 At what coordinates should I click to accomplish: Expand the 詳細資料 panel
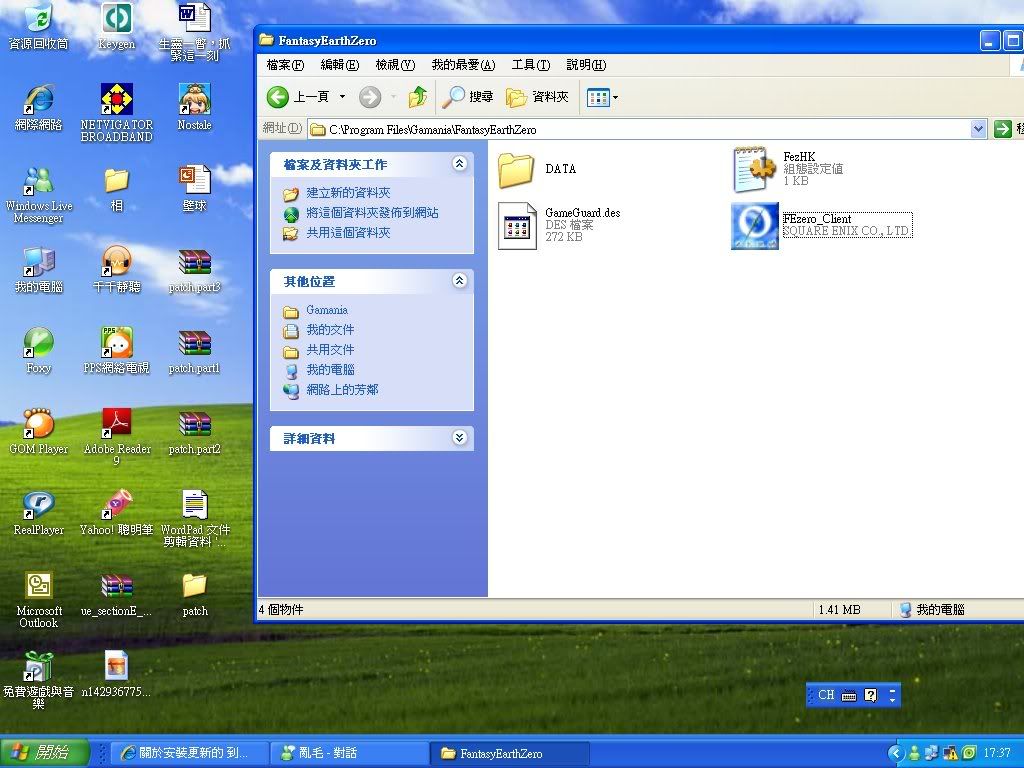(x=460, y=438)
